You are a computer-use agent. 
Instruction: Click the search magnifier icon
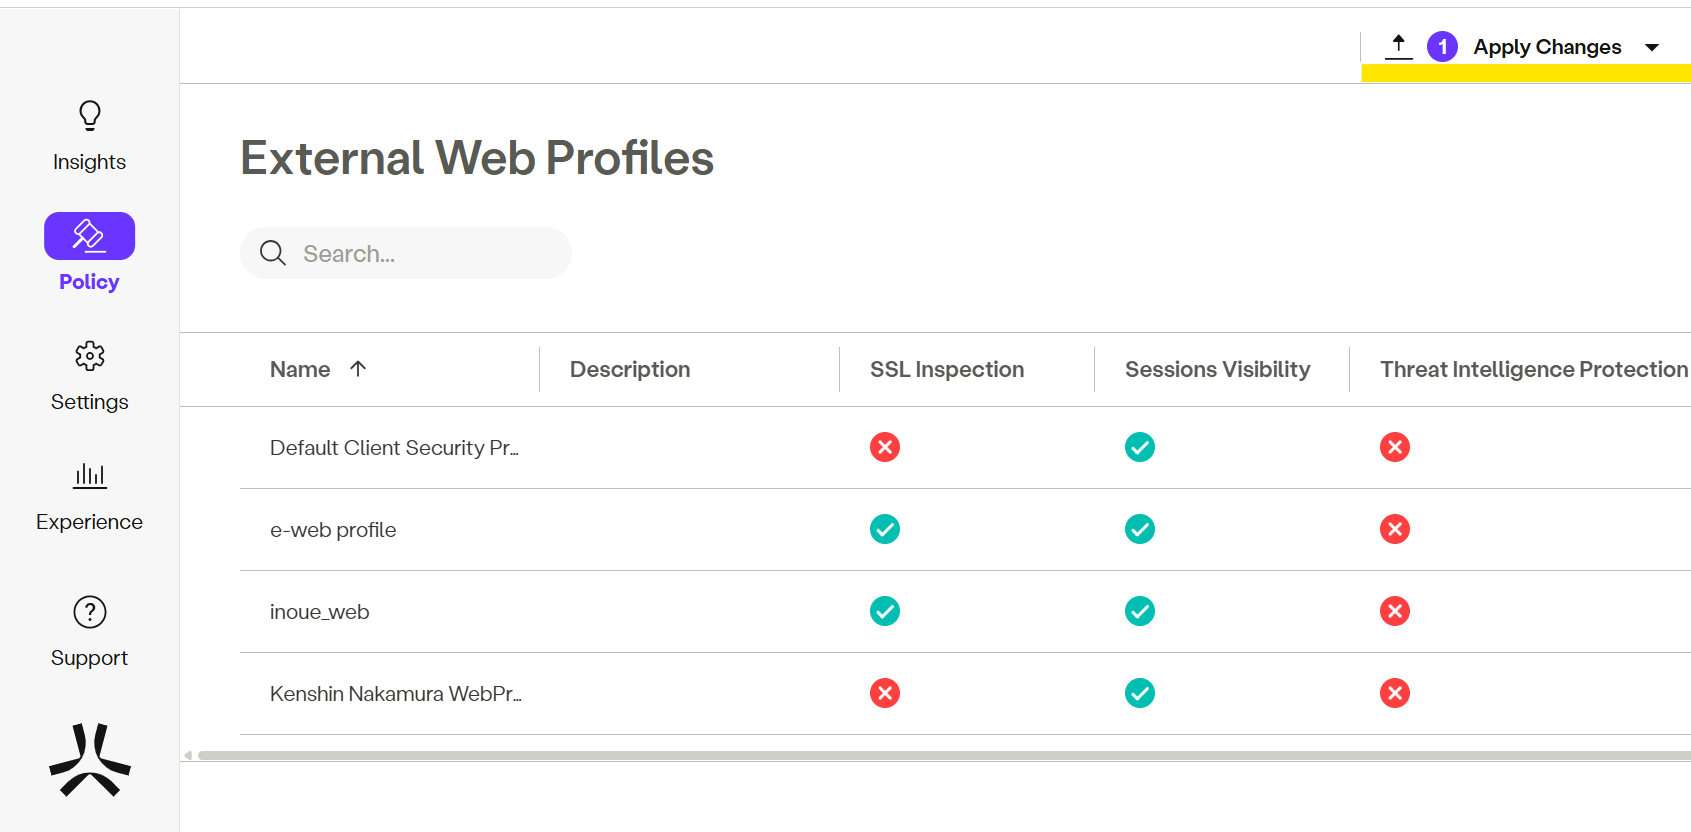point(272,253)
